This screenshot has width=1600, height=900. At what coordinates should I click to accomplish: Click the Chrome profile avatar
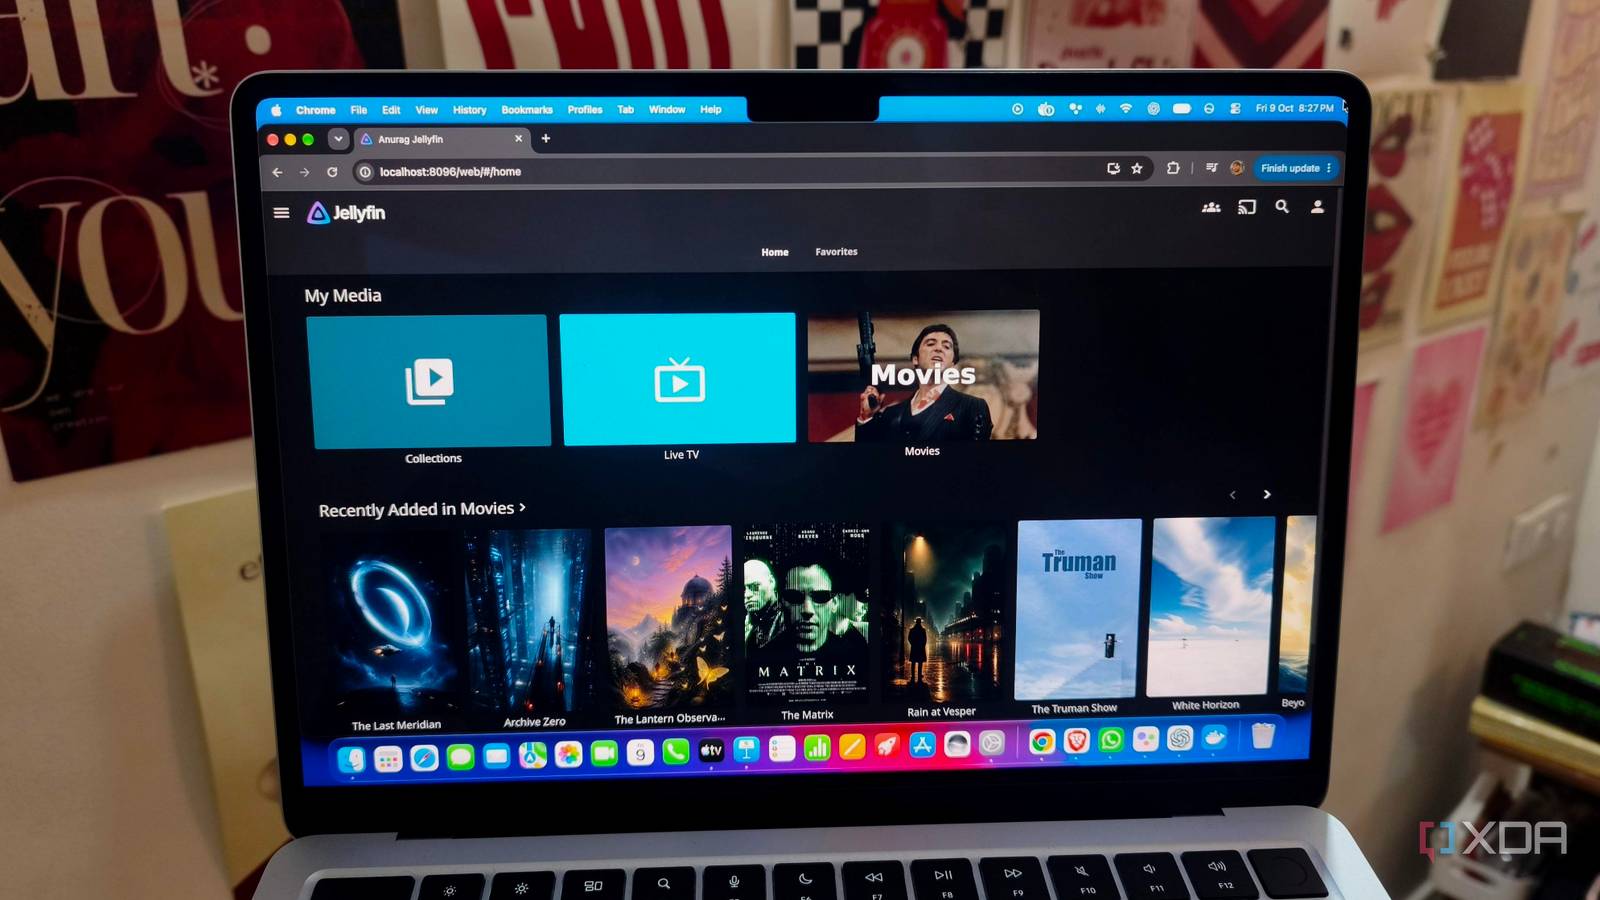click(x=1237, y=168)
